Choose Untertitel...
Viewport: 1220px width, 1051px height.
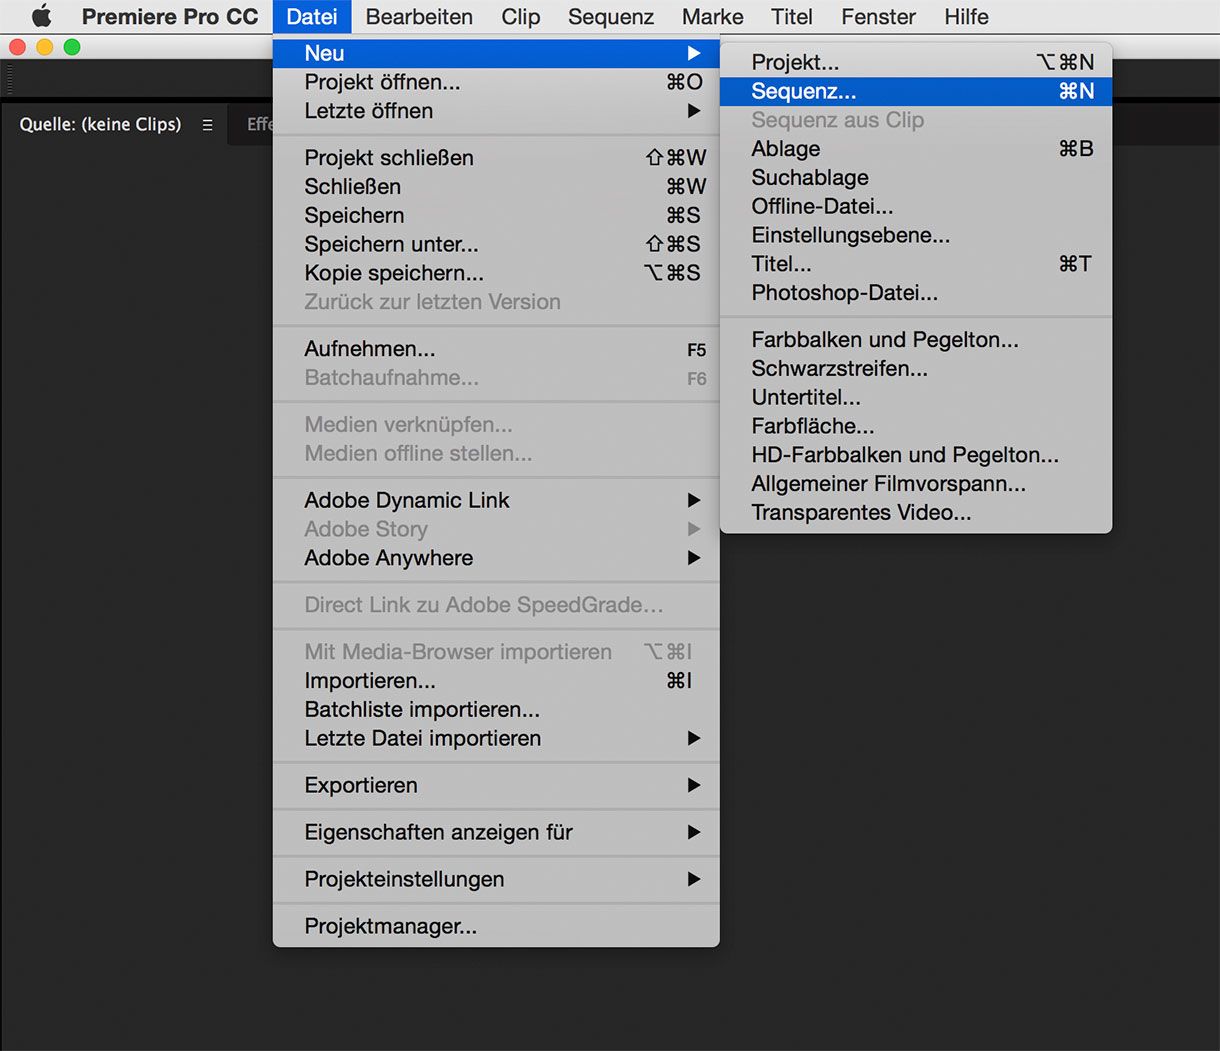coord(916,398)
